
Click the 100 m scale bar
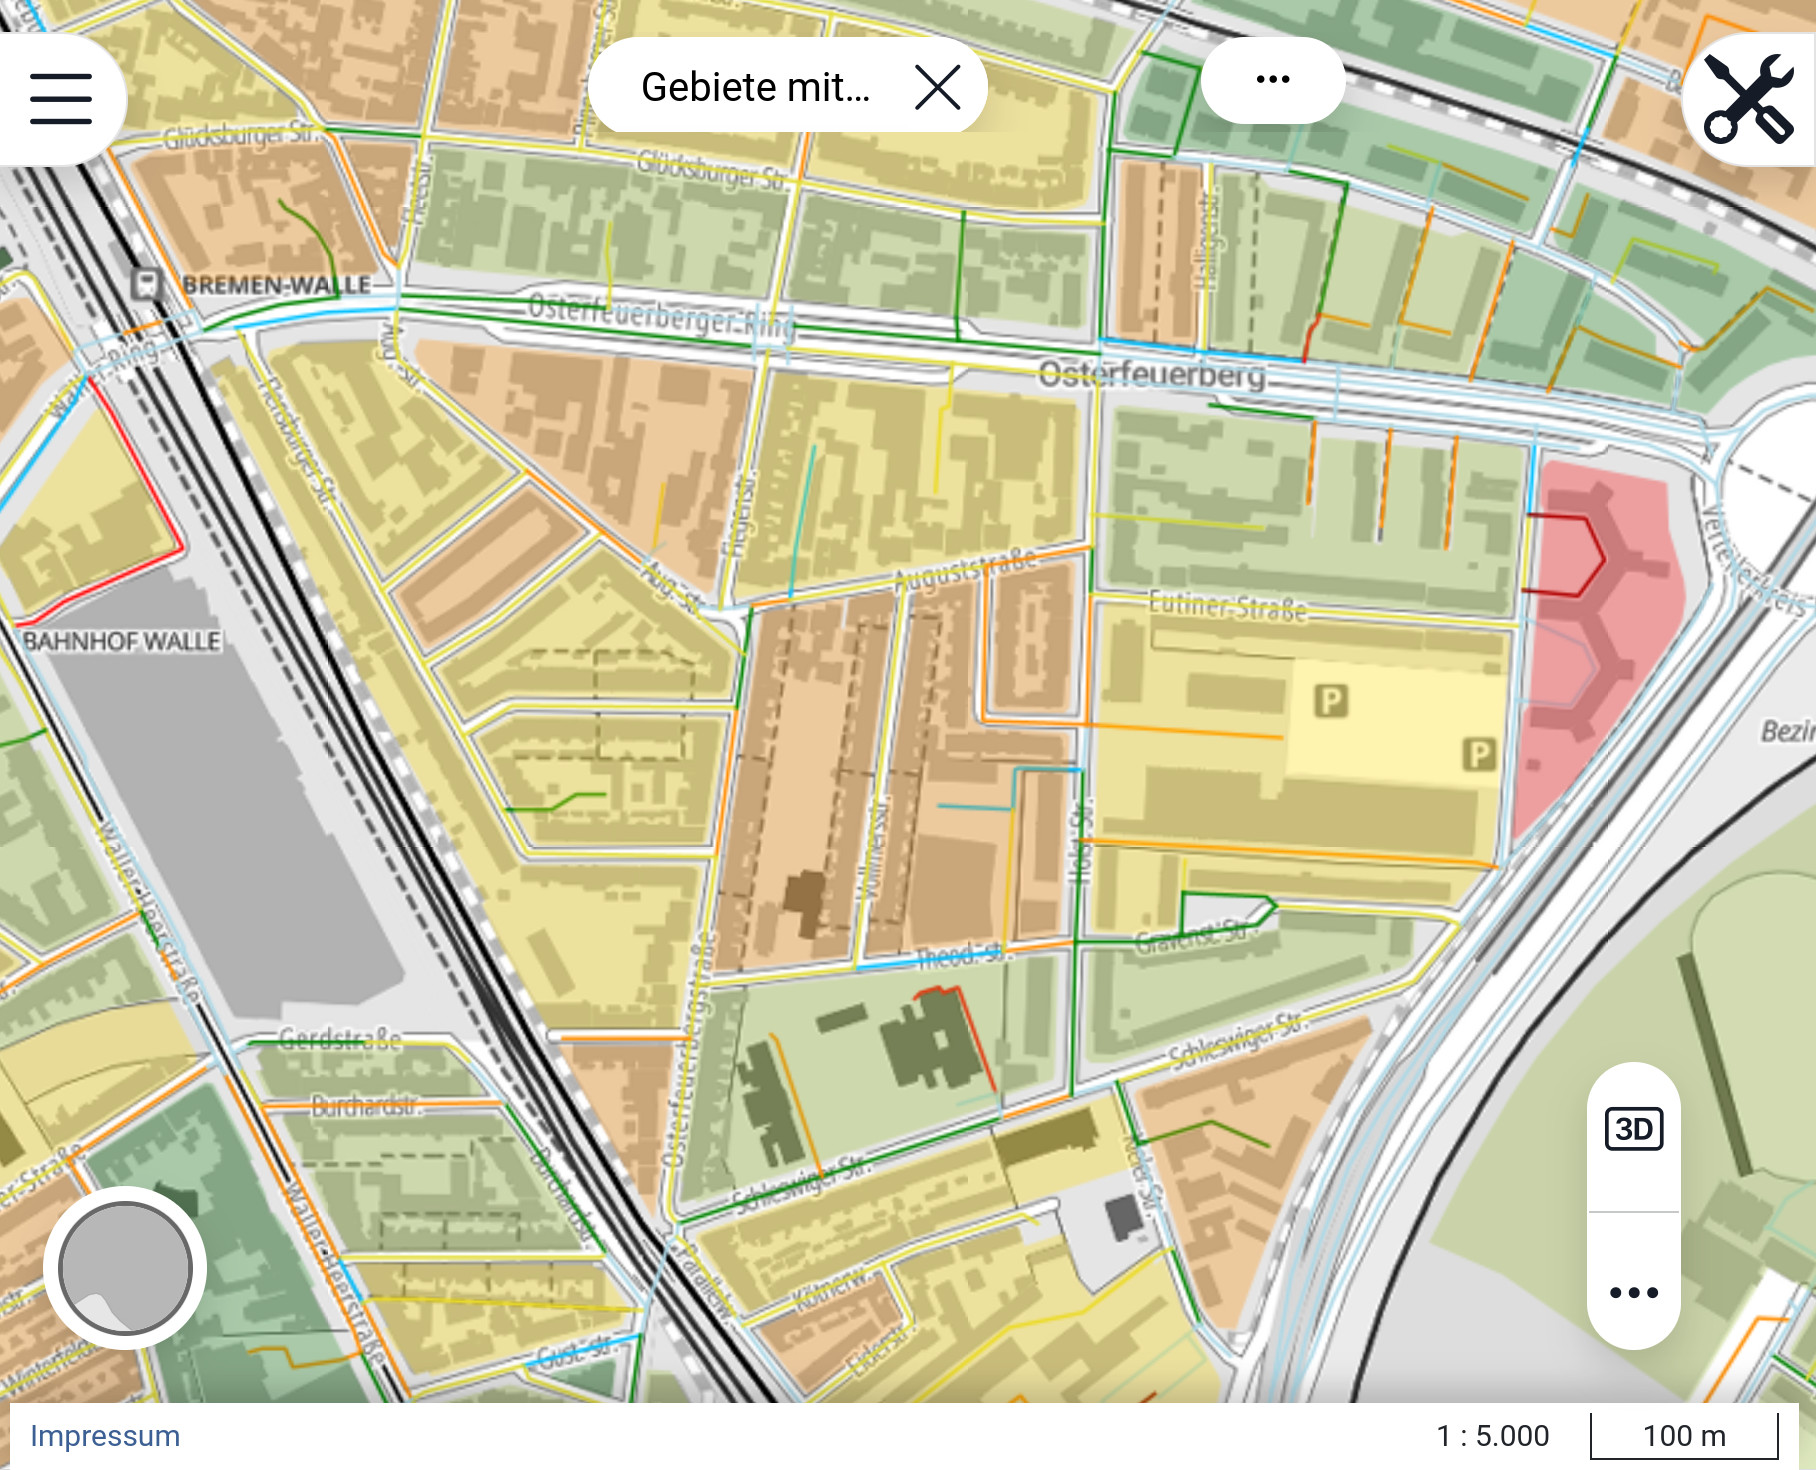[1684, 1436]
